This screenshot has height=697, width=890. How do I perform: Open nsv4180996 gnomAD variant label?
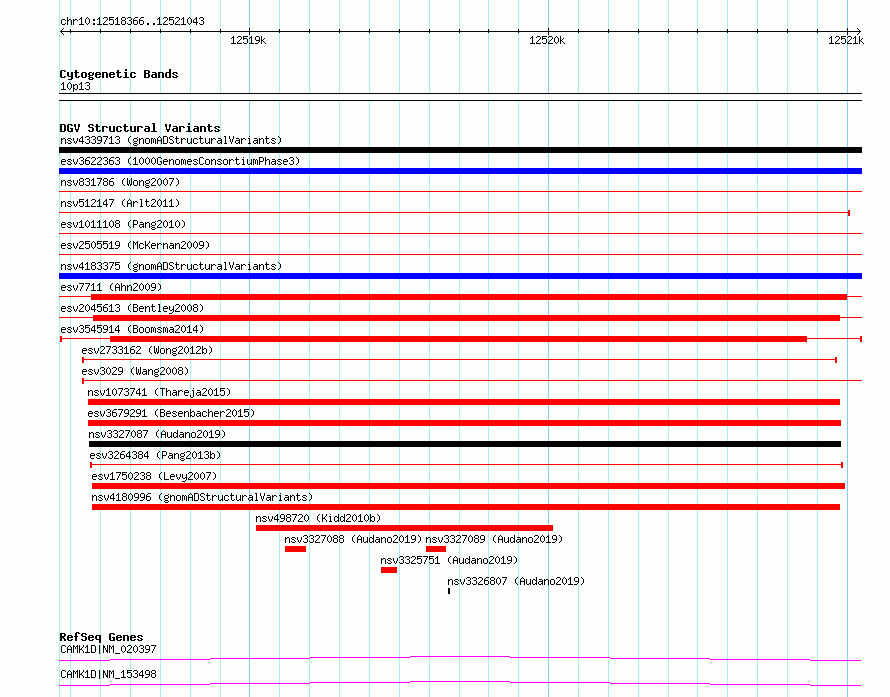tap(202, 497)
